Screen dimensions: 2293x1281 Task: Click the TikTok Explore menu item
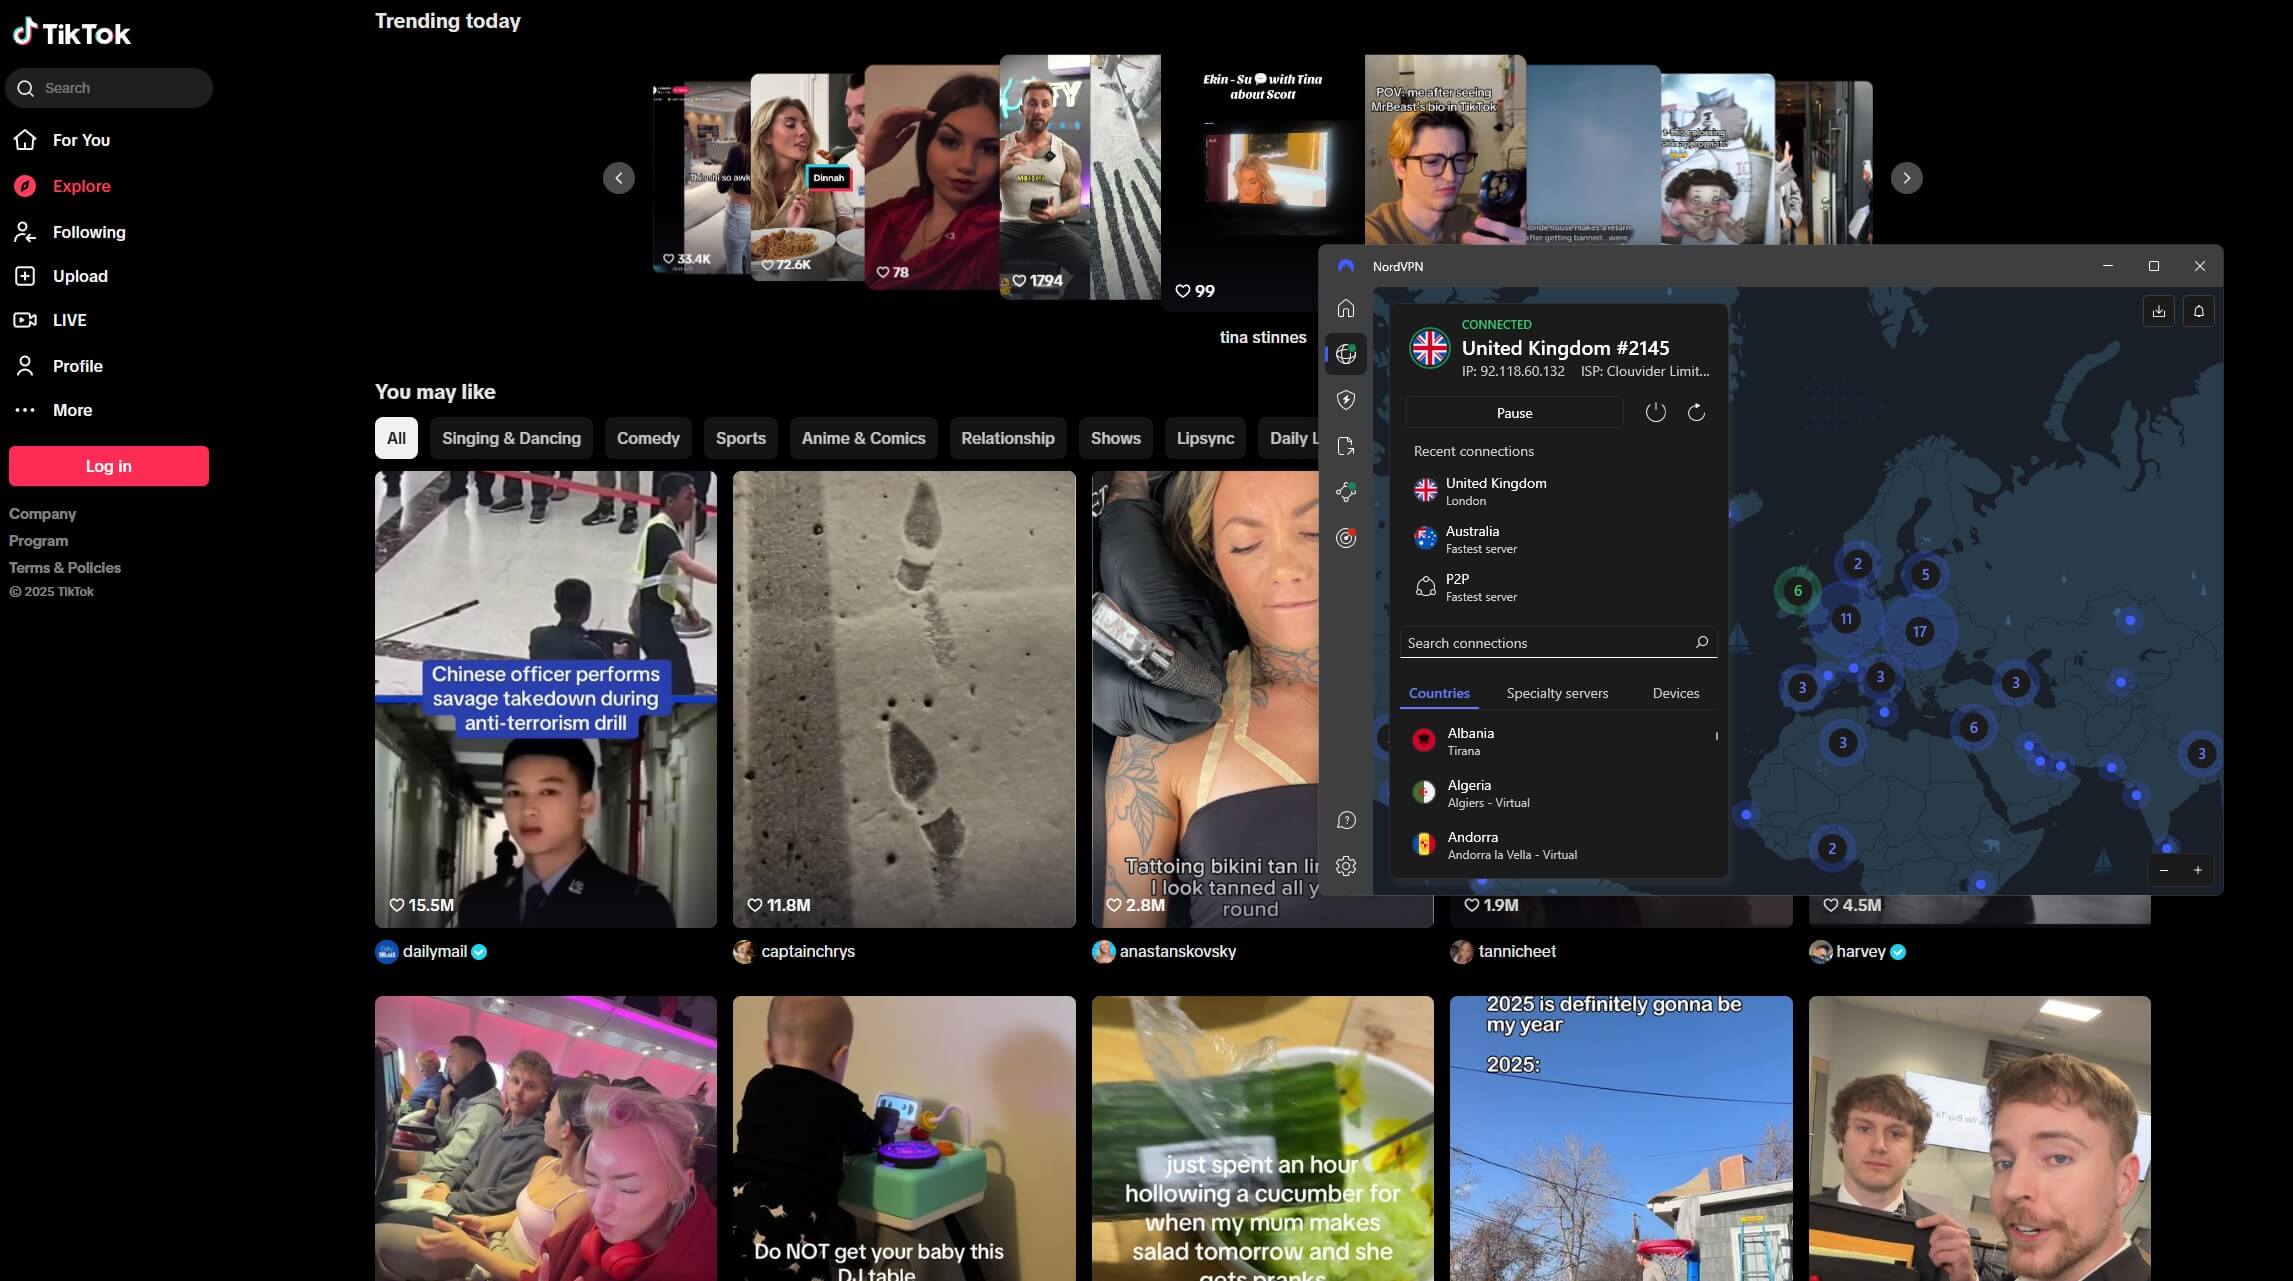[x=82, y=186]
